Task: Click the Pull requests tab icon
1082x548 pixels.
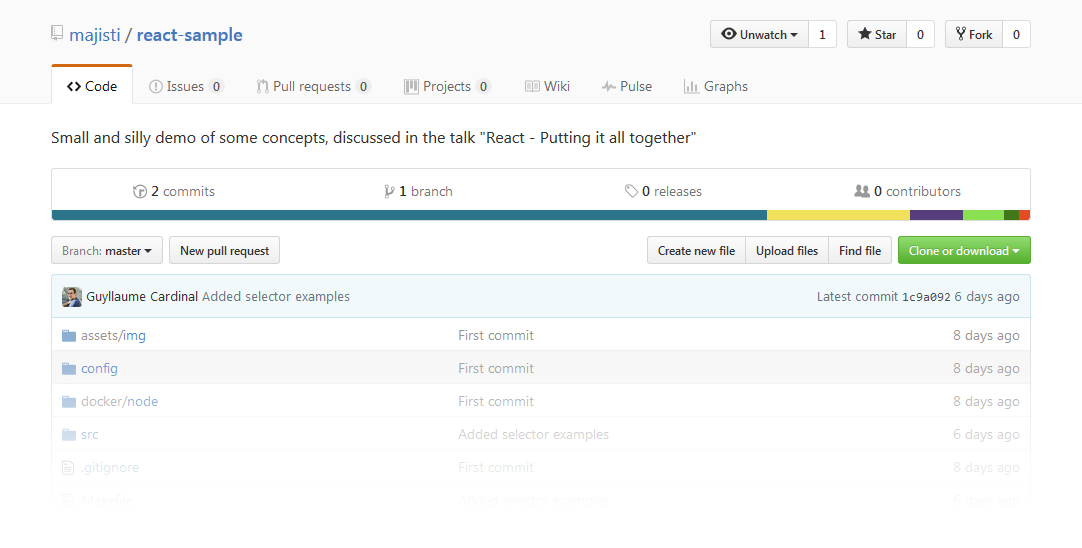Action: tap(262, 86)
